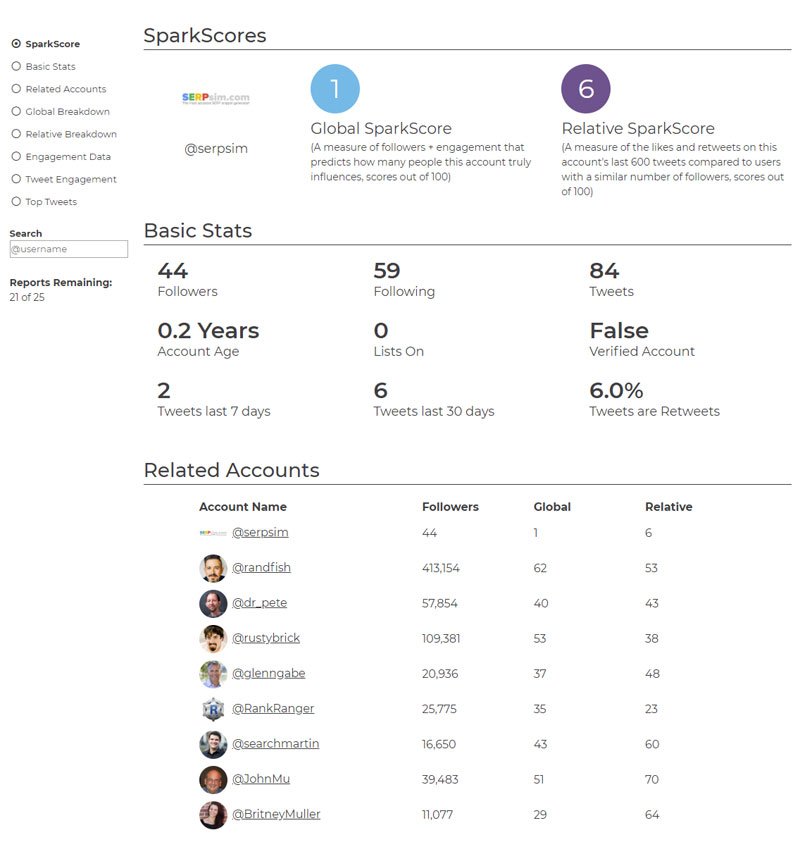Click the 11,077 followers cell
Viewport: 800px width, 854px height.
coord(437,815)
